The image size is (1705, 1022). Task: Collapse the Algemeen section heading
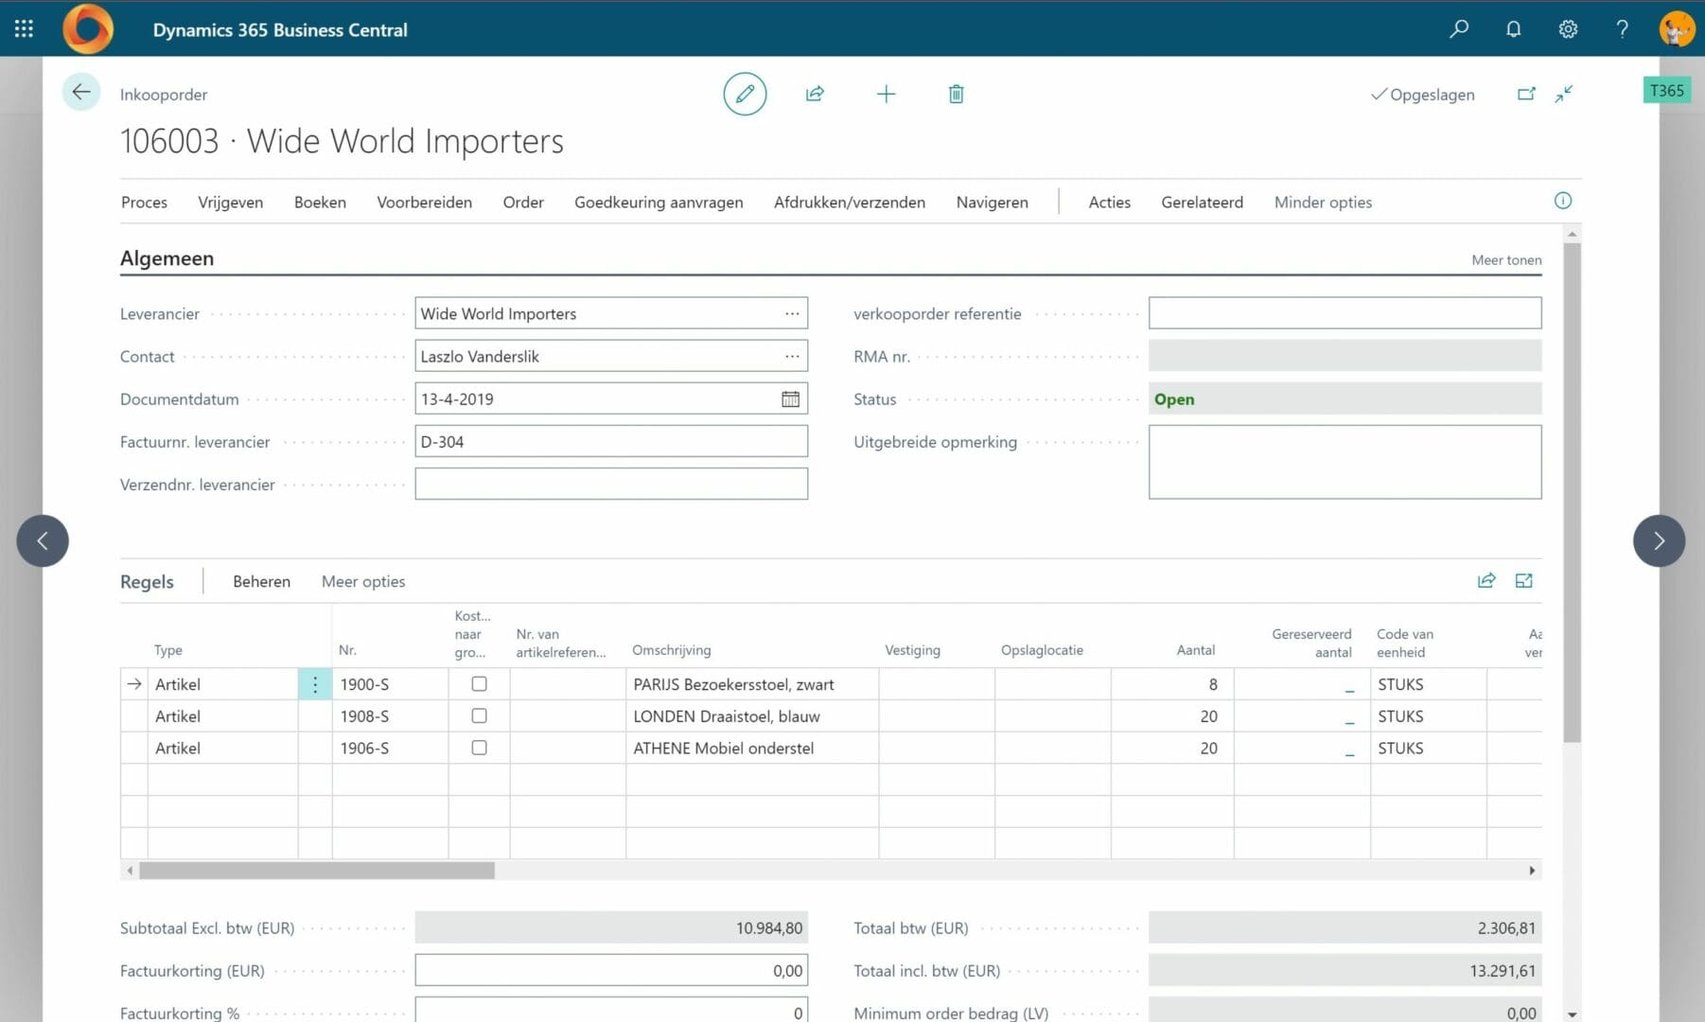point(167,258)
